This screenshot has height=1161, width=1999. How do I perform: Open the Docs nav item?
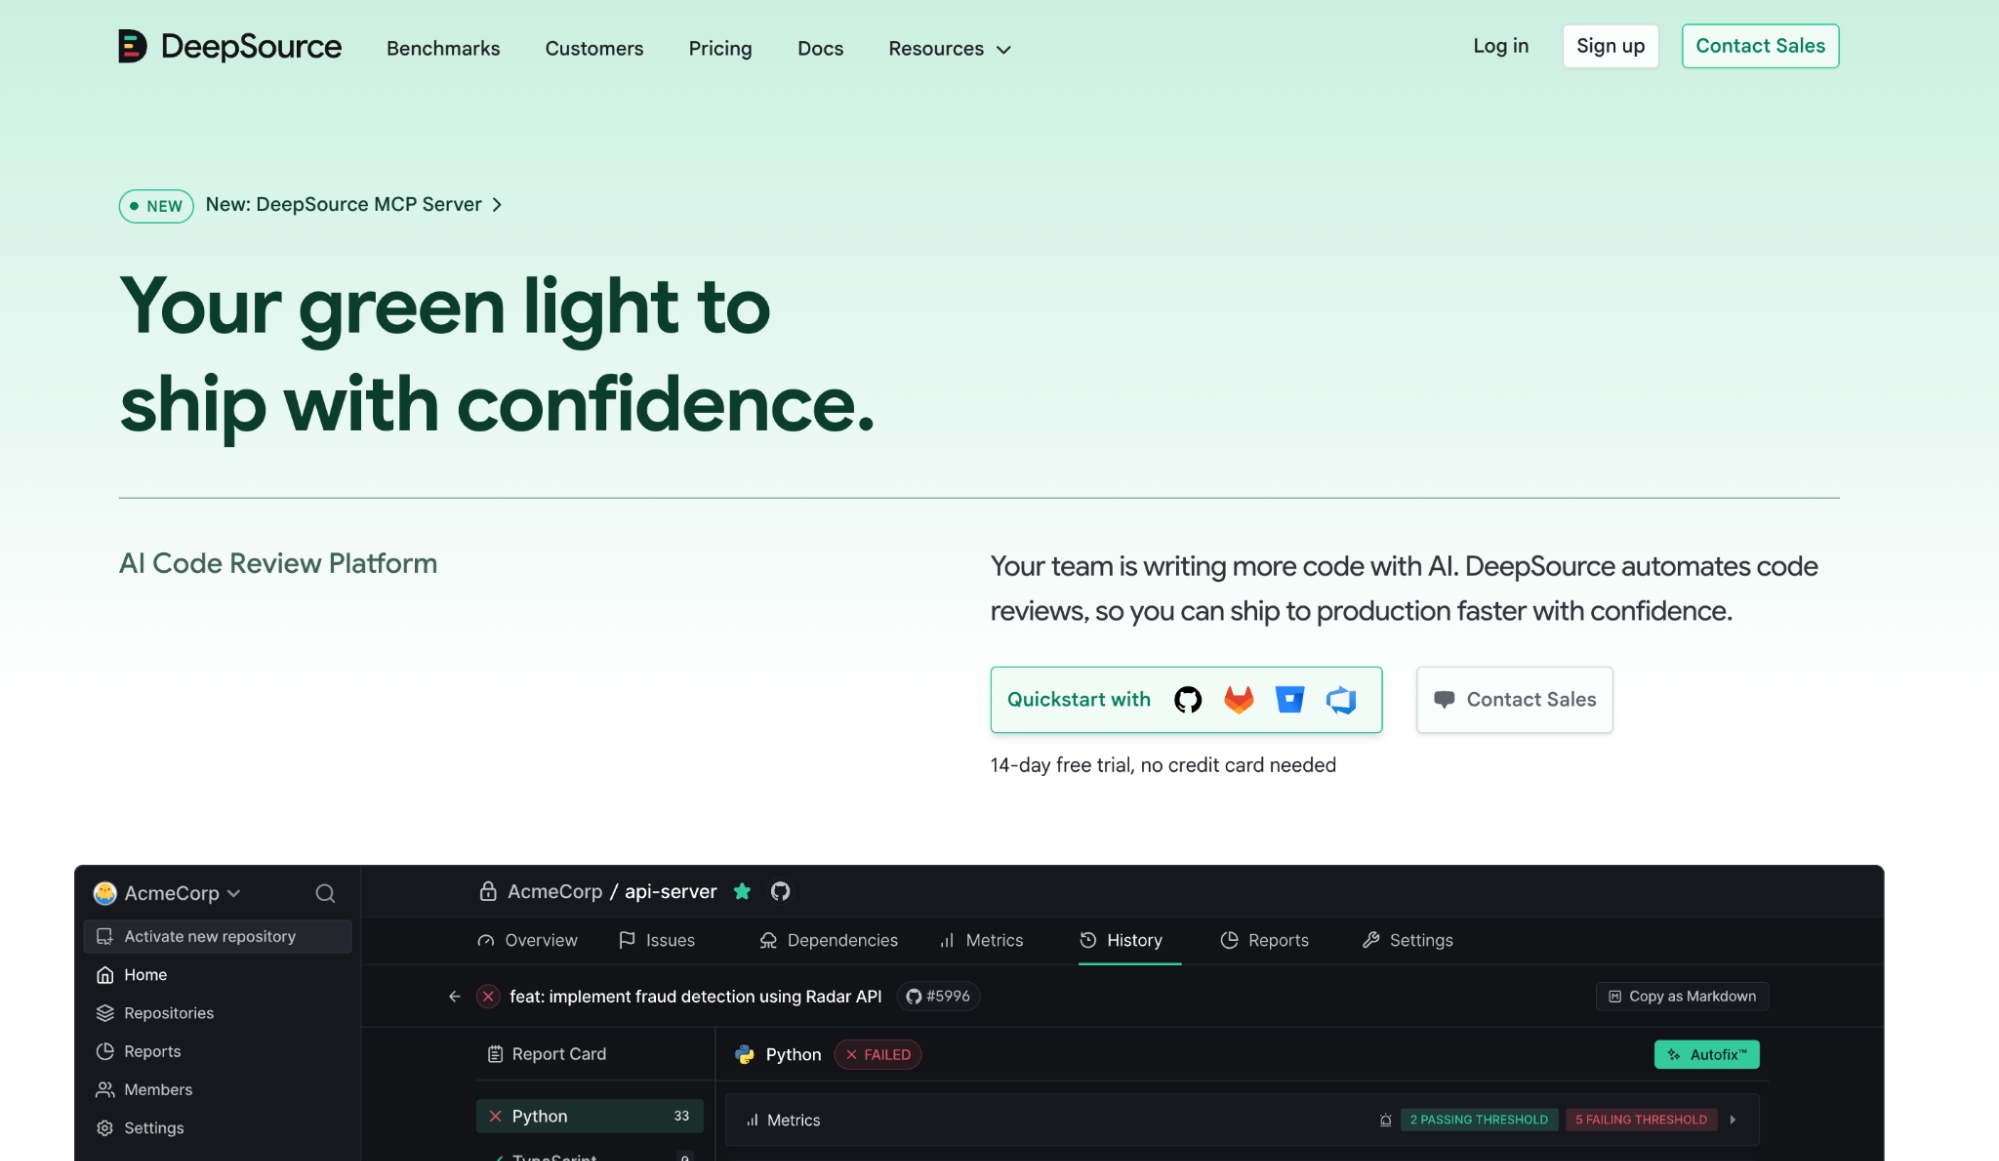point(820,49)
